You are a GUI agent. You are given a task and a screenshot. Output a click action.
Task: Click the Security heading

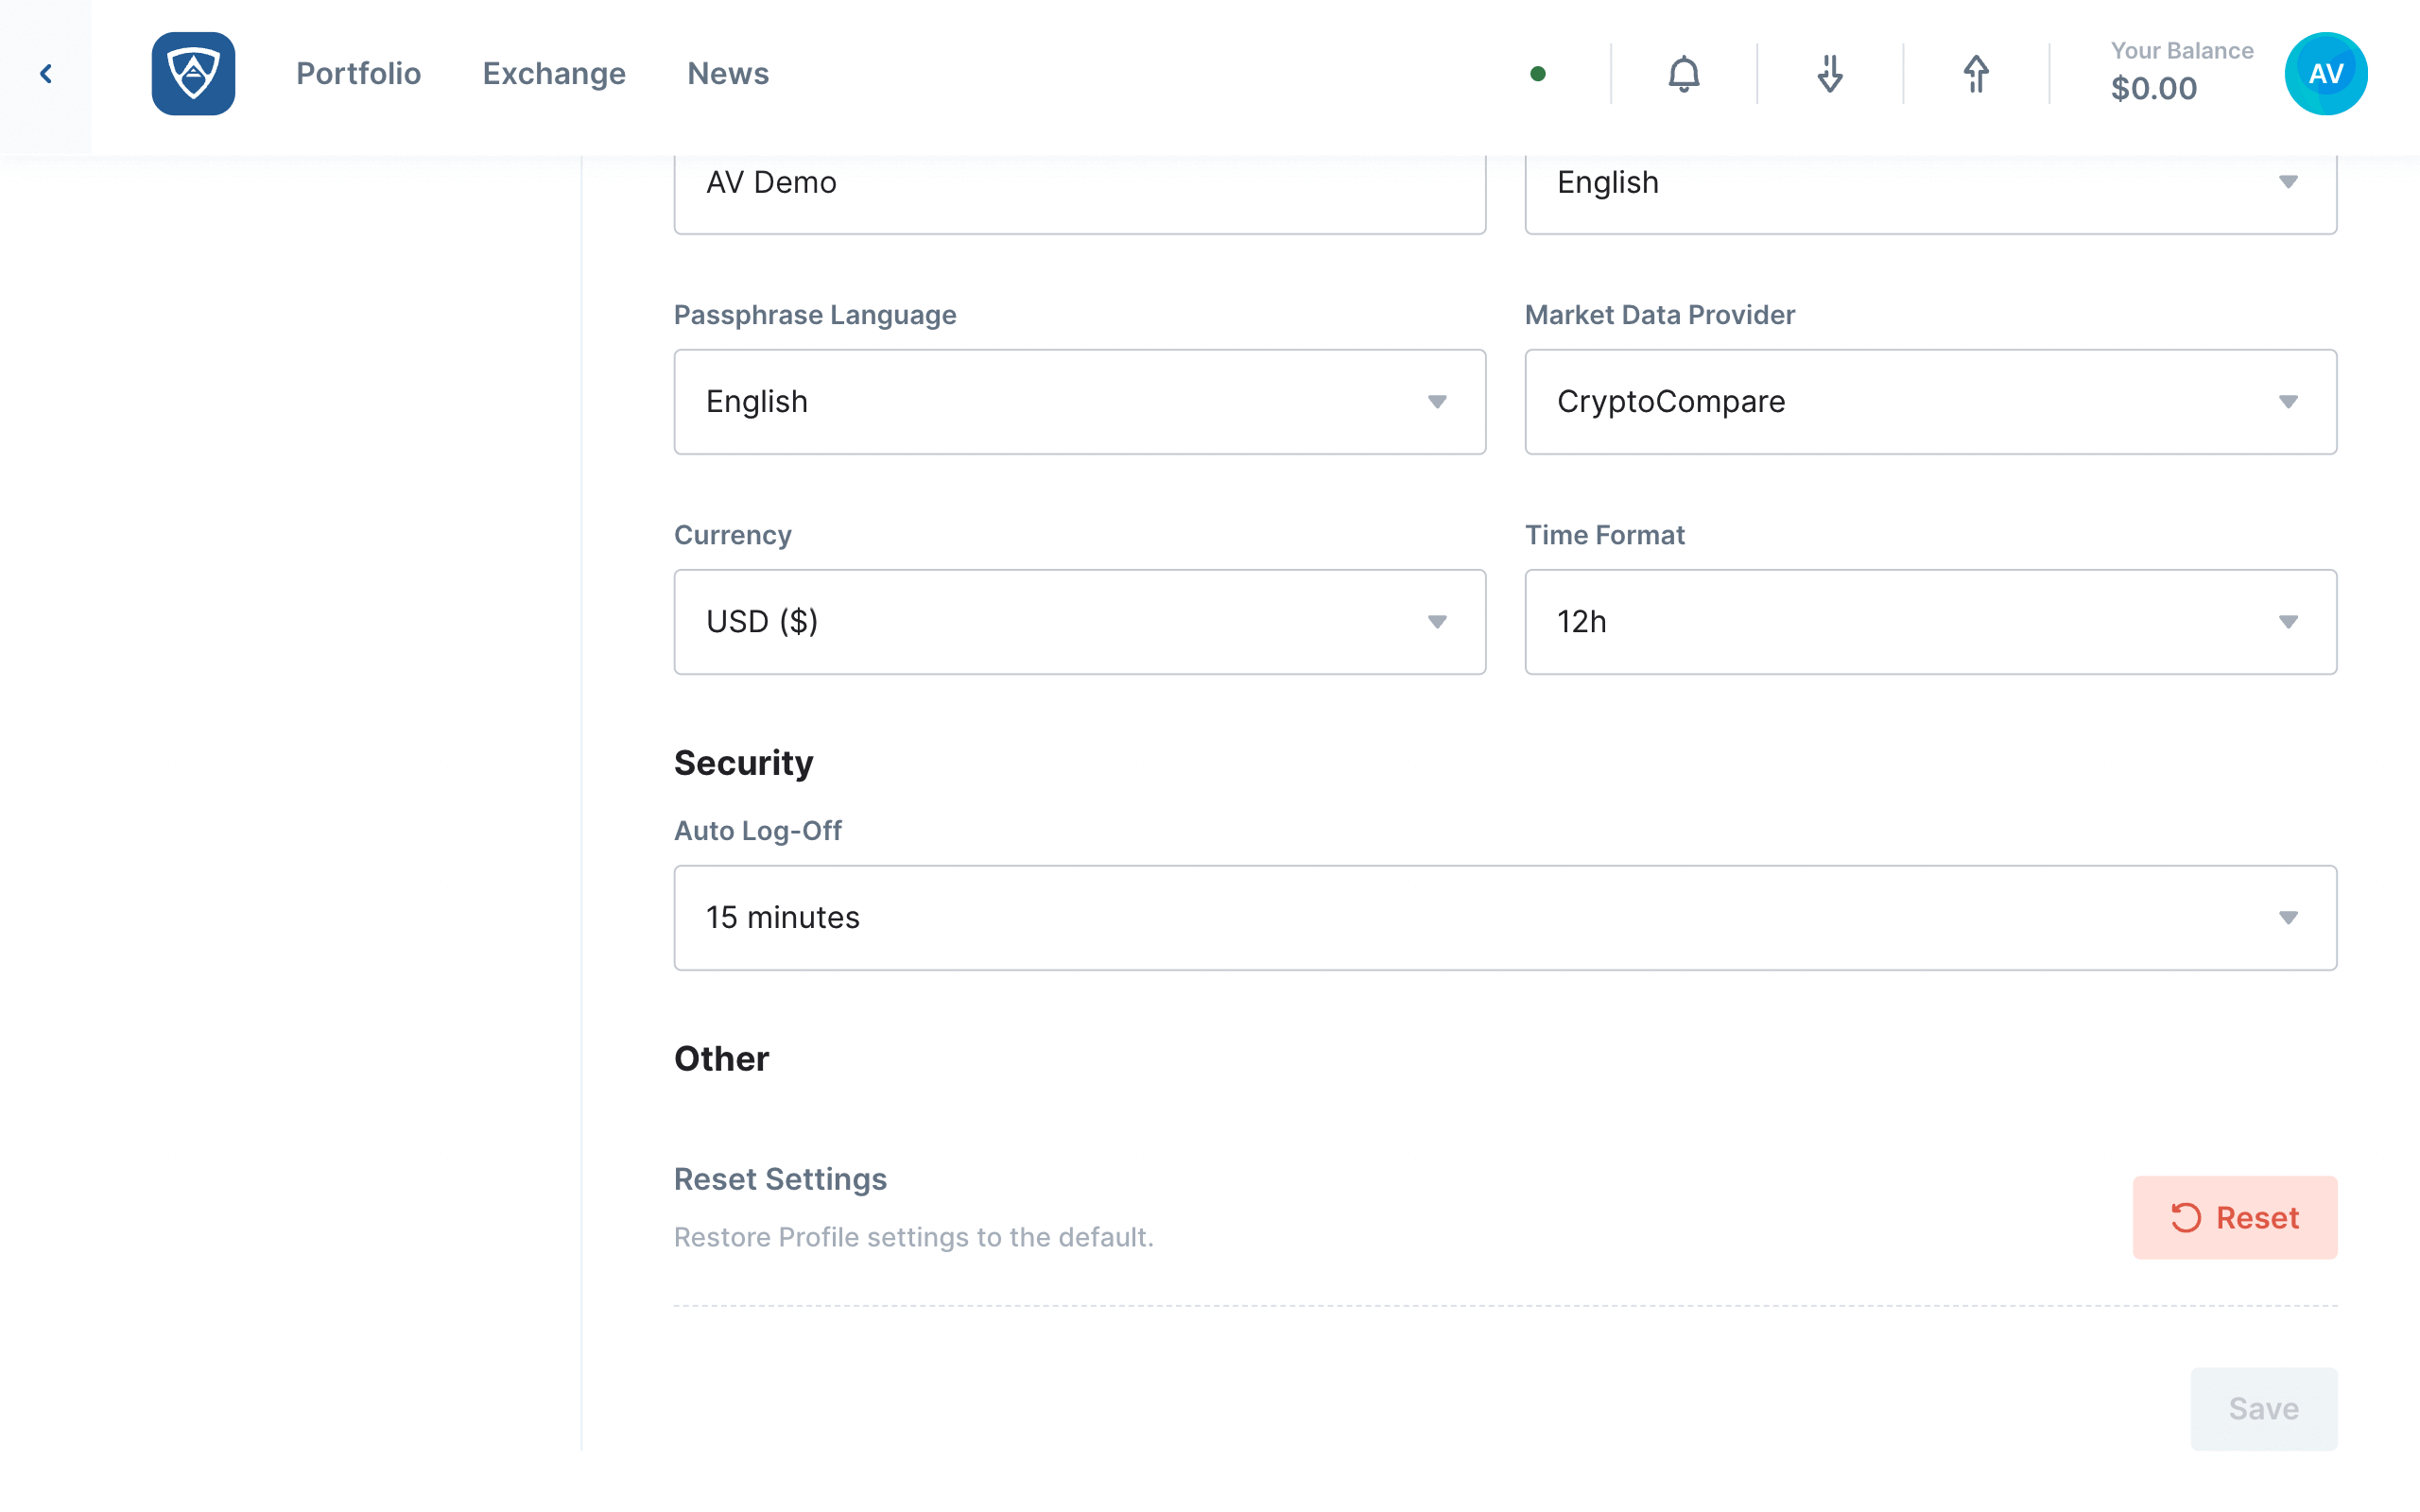tap(743, 763)
